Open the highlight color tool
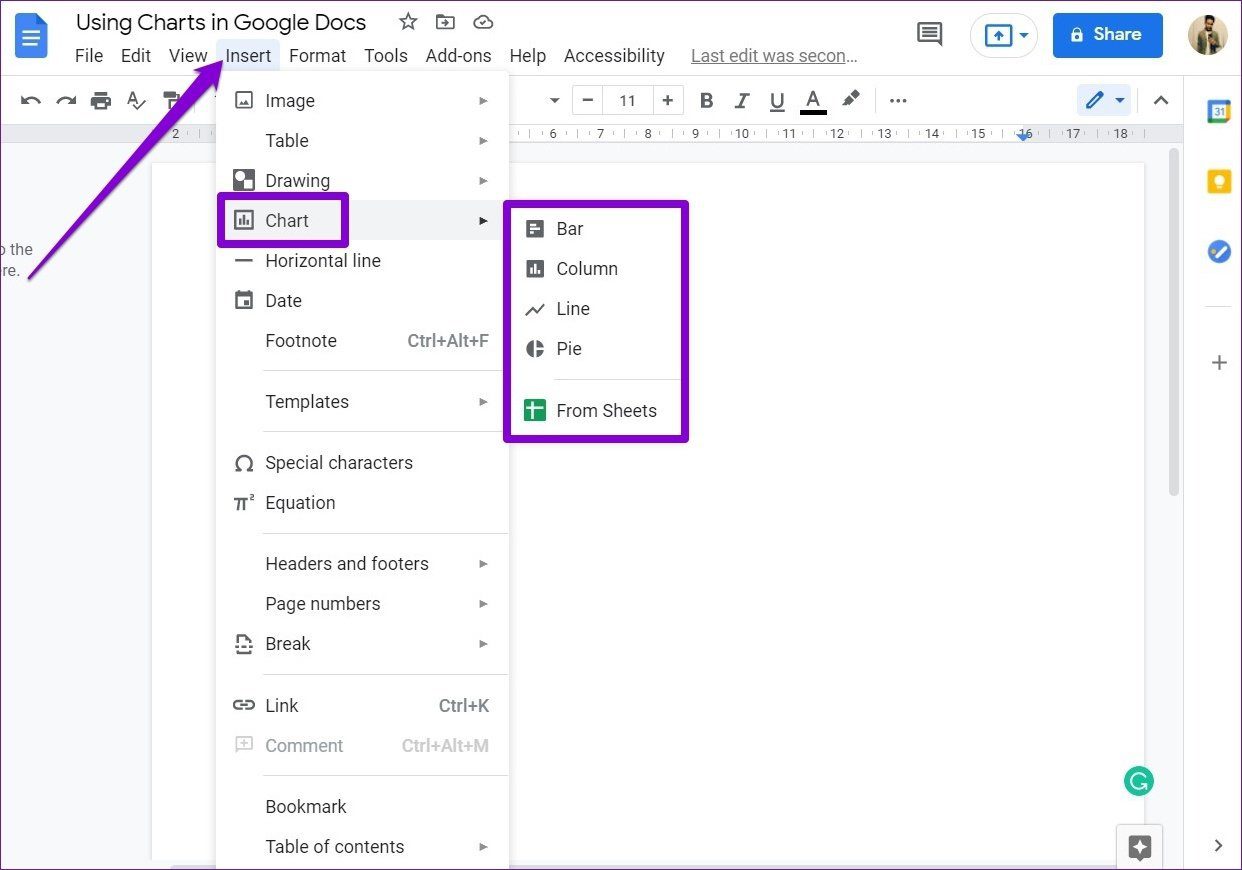 850,99
